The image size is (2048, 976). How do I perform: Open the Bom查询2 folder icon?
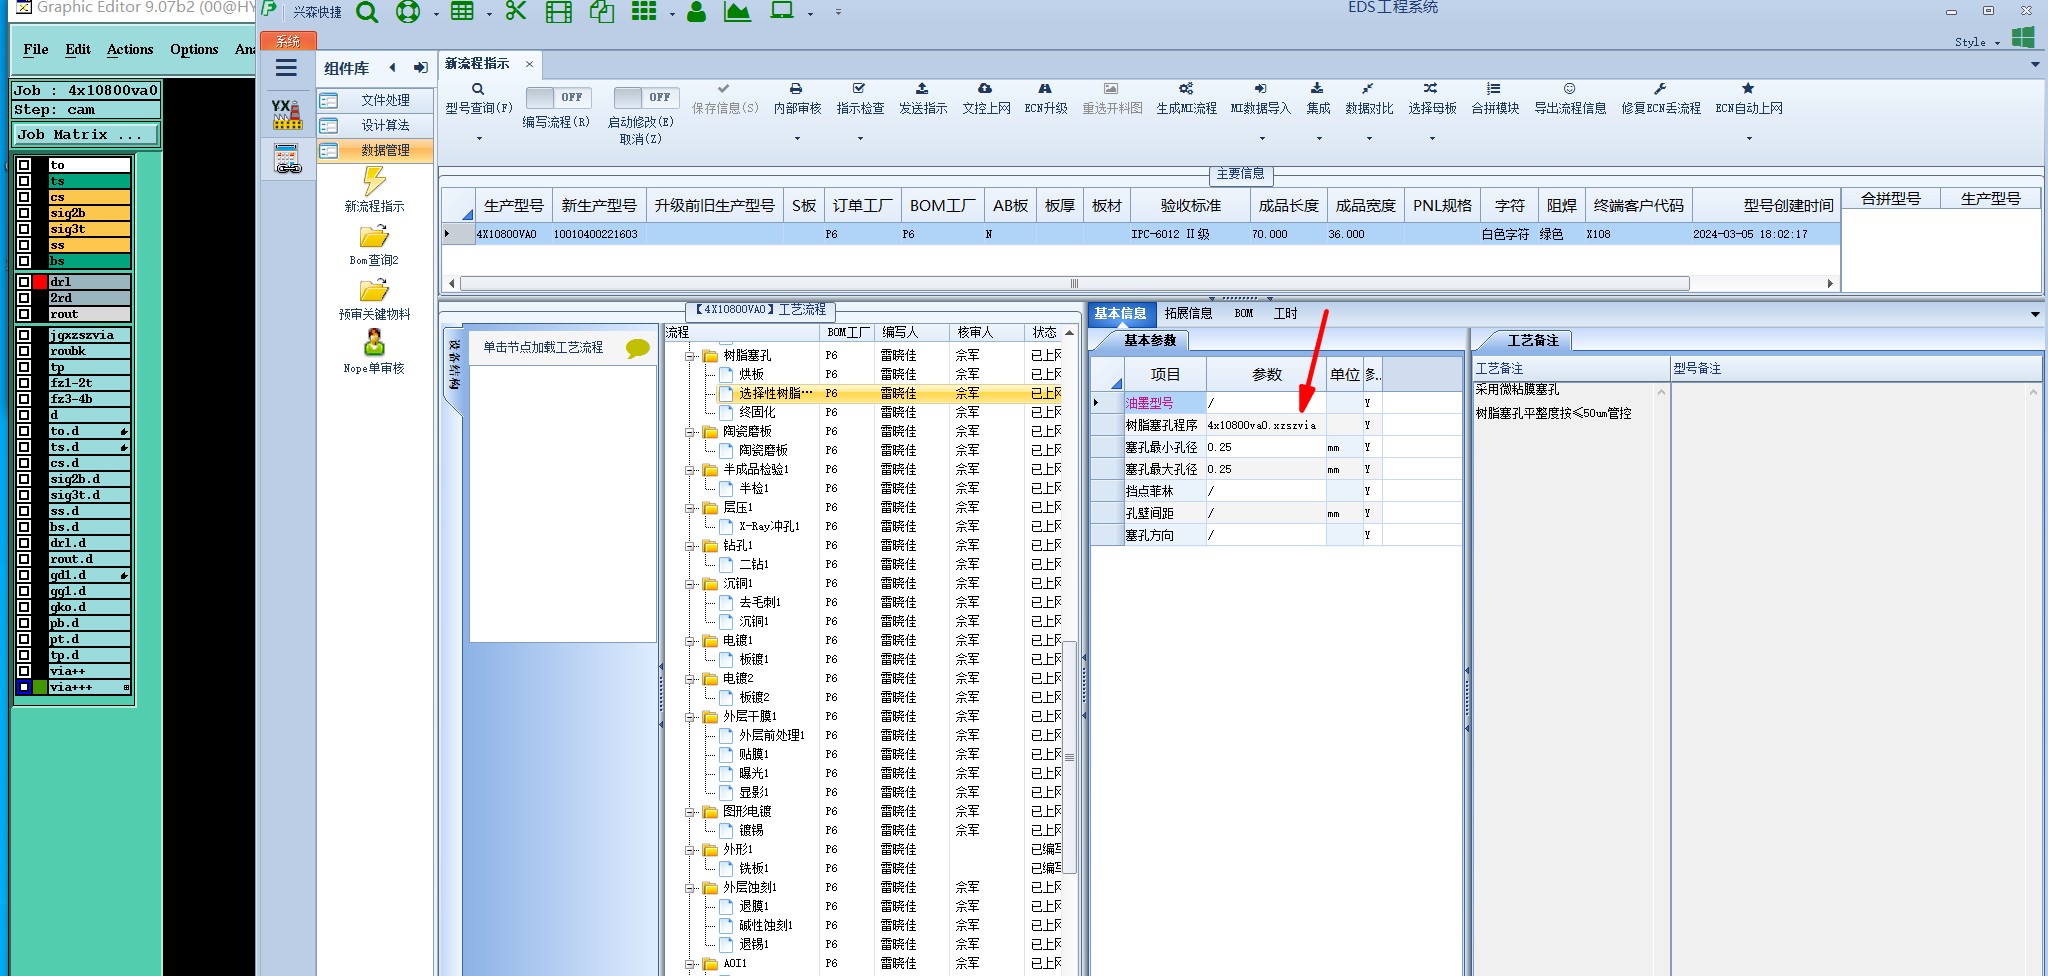374,237
